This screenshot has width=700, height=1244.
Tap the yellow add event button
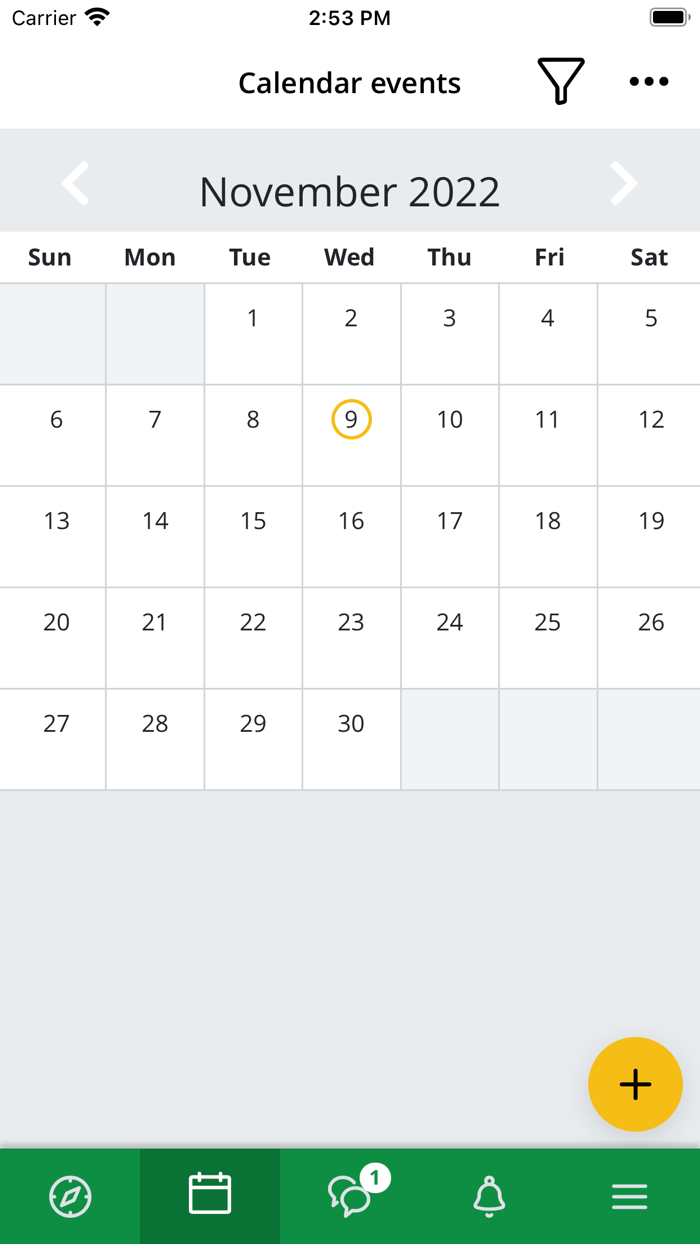tap(635, 1085)
